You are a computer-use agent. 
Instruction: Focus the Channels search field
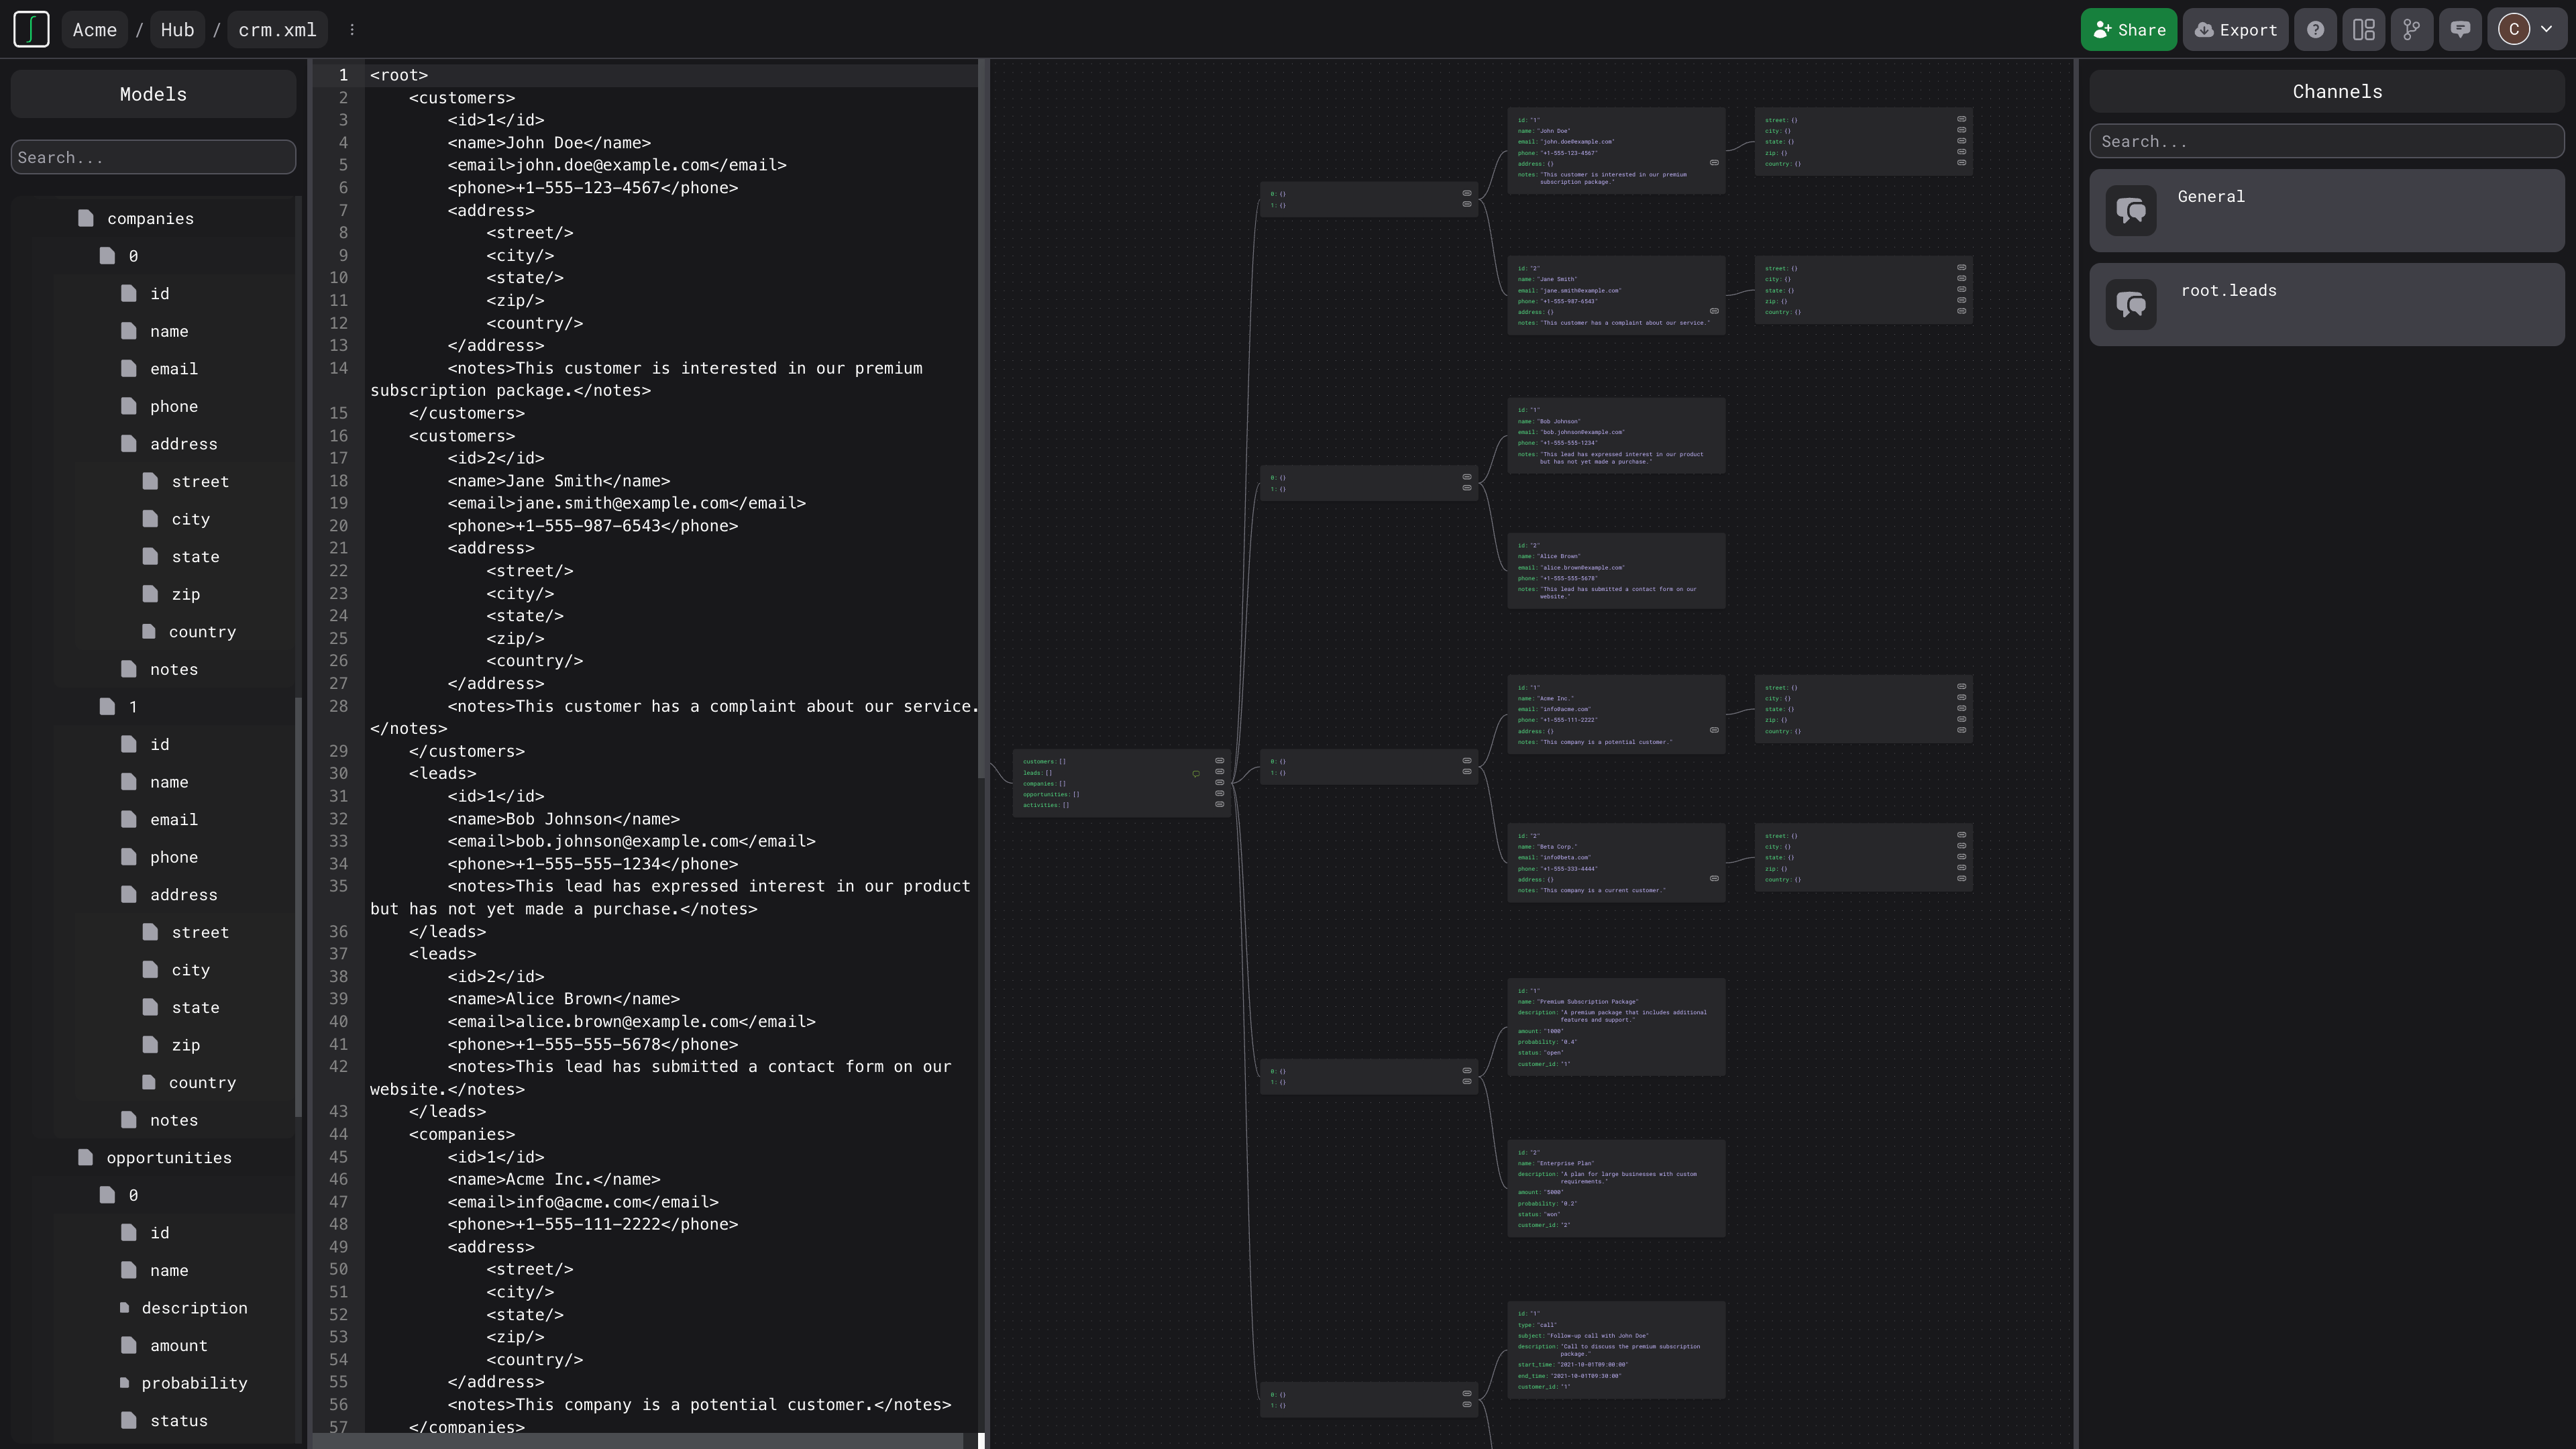point(2326,142)
